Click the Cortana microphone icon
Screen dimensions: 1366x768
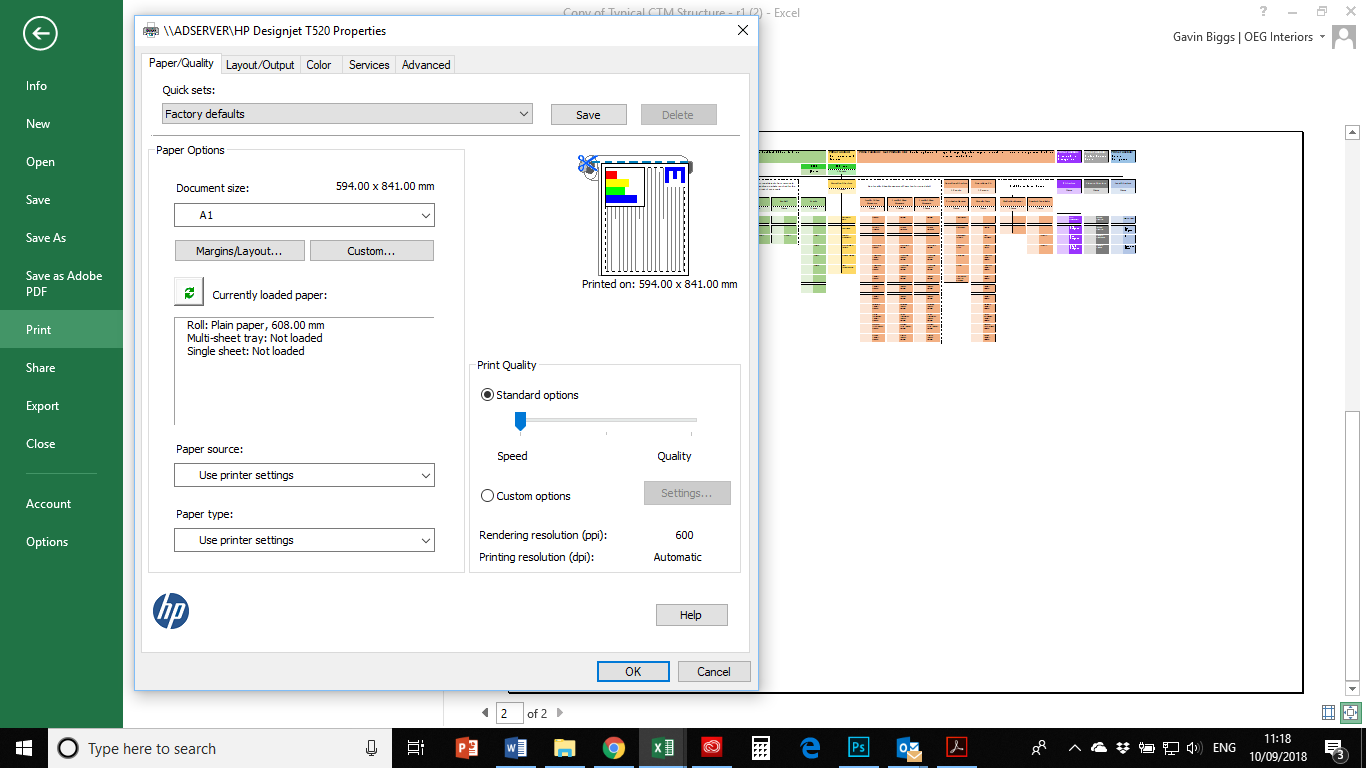tap(372, 748)
